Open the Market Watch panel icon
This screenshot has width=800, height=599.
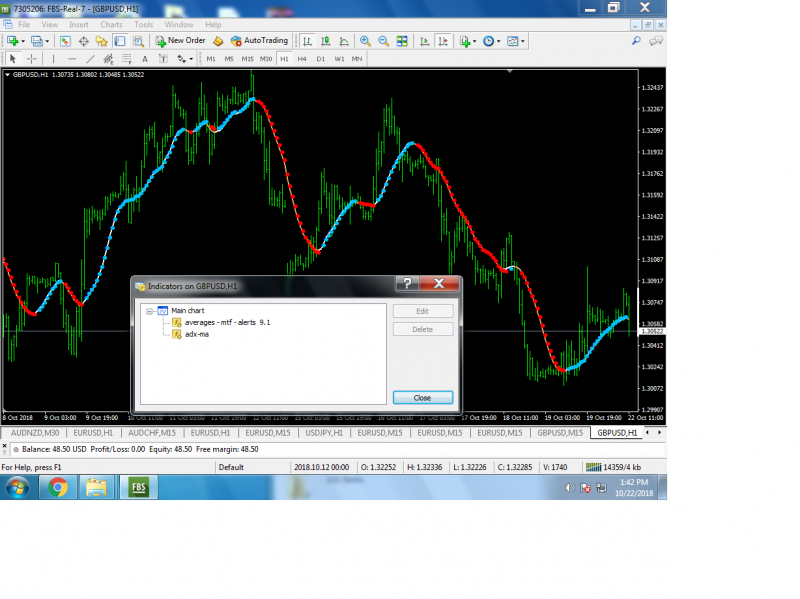click(x=65, y=41)
